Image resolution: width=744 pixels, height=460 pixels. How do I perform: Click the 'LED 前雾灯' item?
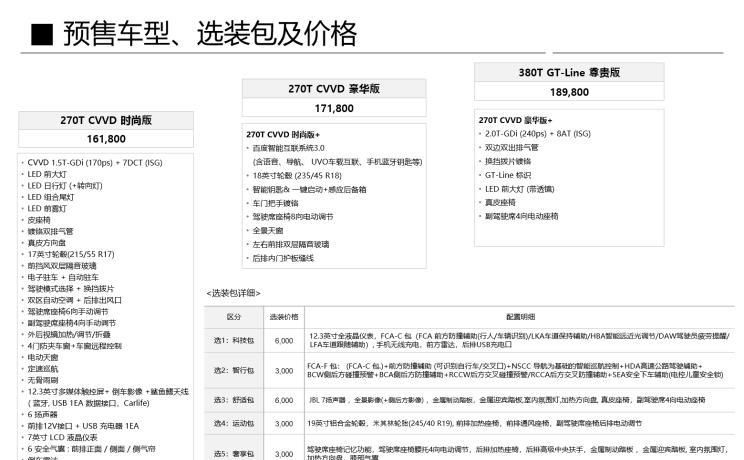(x=47, y=208)
